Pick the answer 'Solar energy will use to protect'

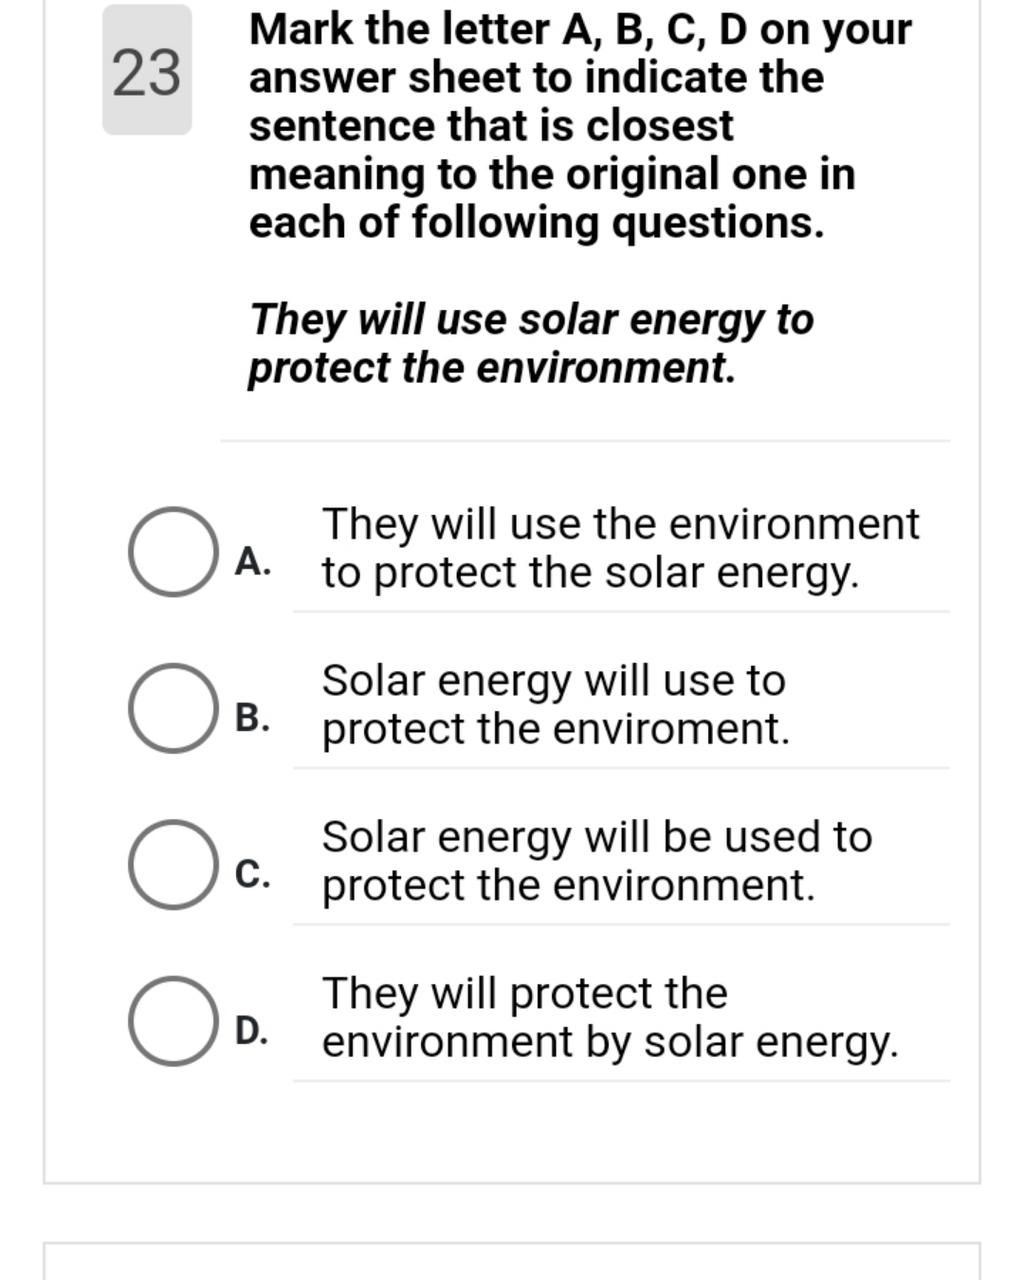(555, 705)
